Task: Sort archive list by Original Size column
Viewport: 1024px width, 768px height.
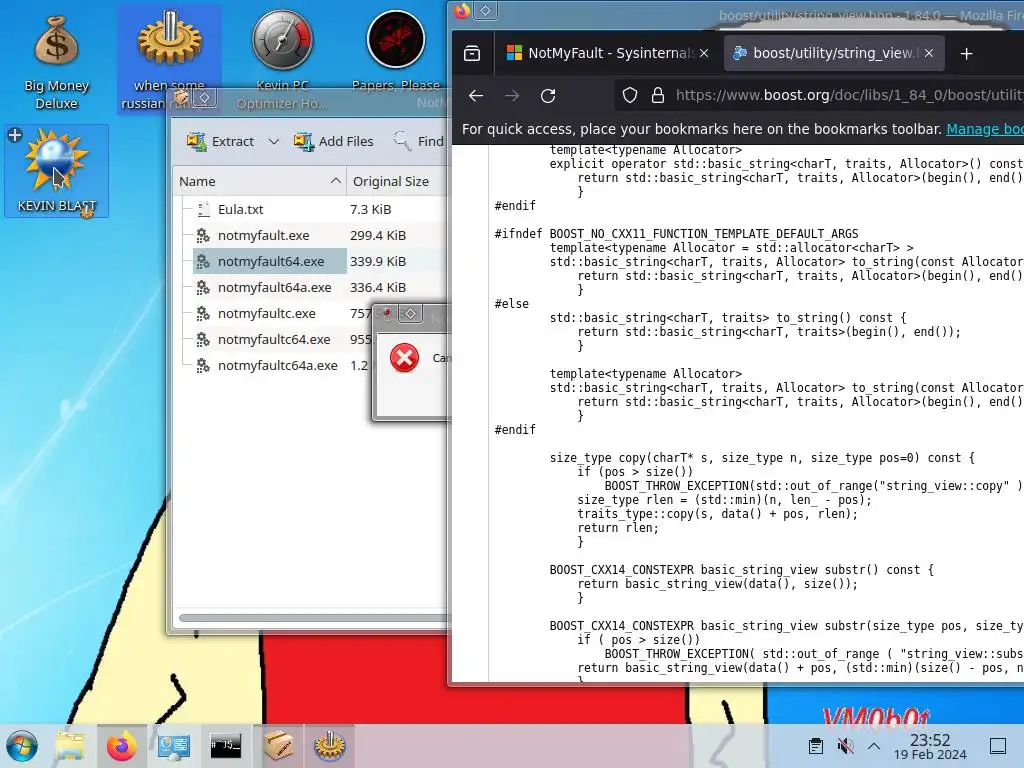Action: (397, 182)
